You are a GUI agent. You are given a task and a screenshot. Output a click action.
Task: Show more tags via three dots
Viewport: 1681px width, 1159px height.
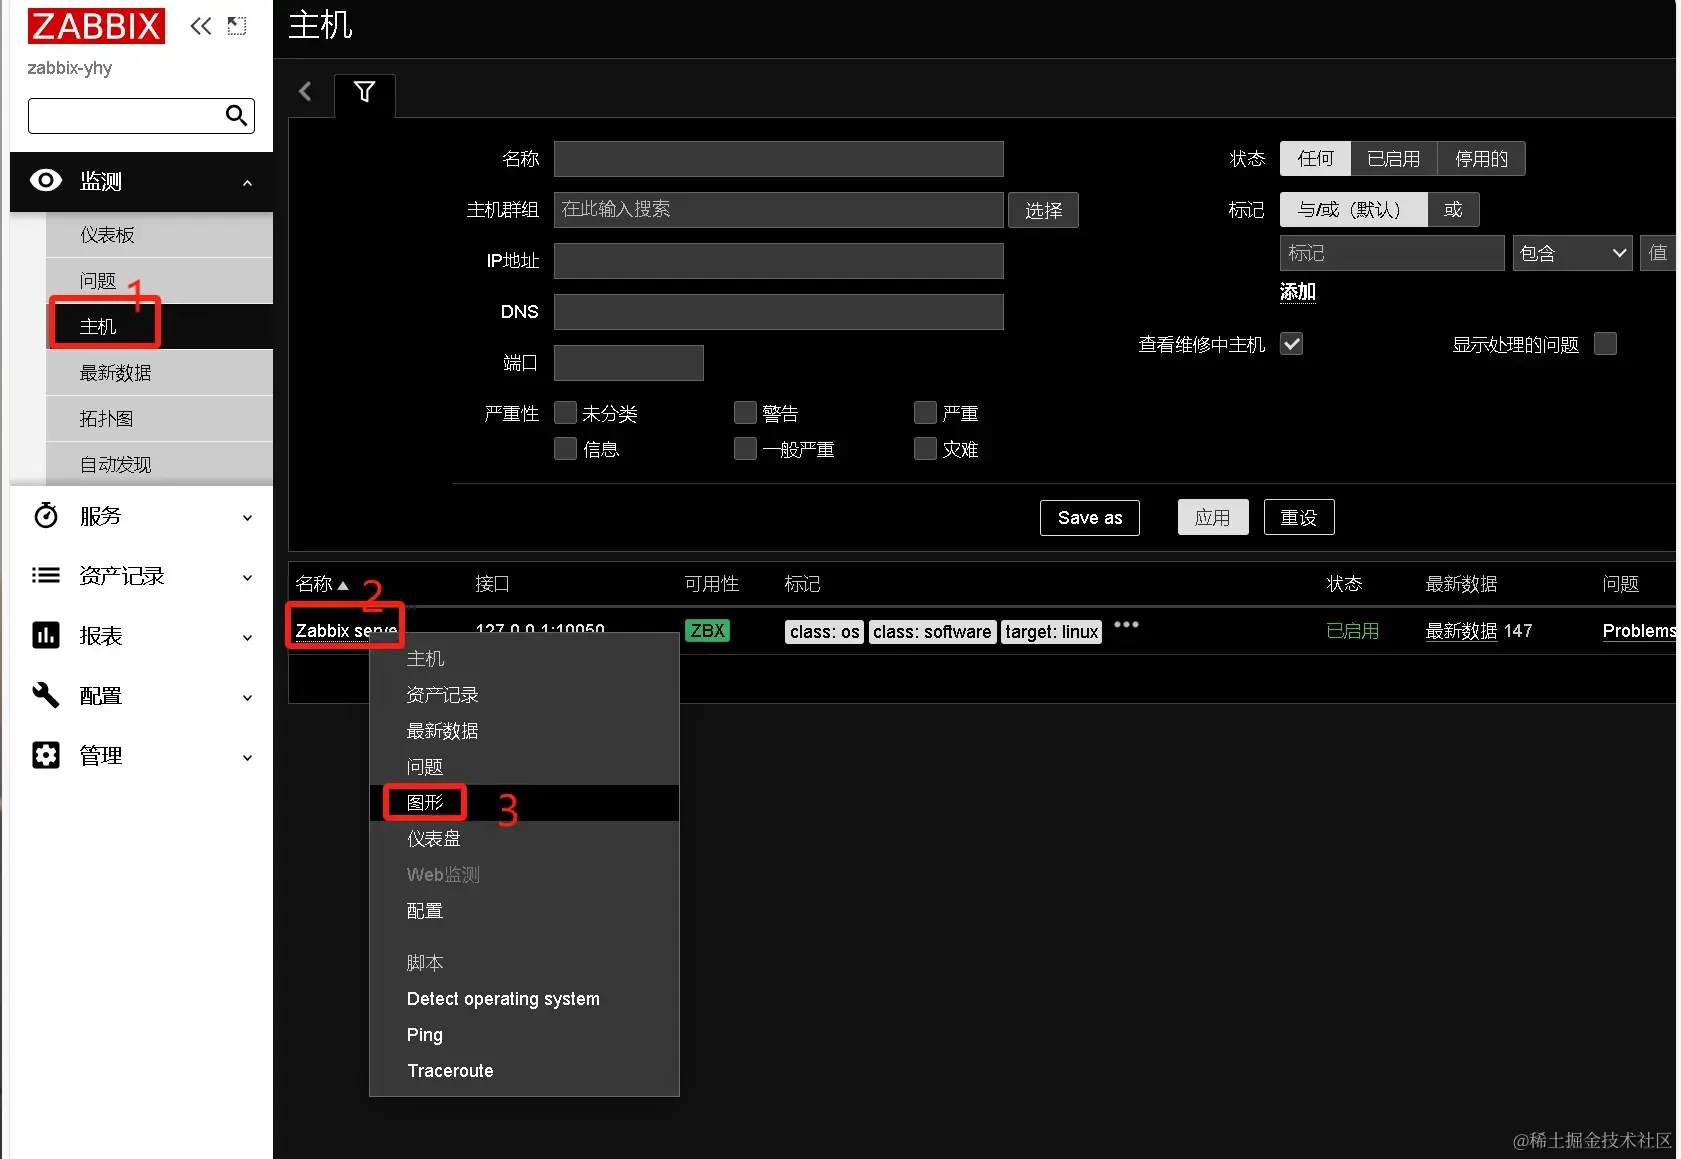pos(1126,624)
